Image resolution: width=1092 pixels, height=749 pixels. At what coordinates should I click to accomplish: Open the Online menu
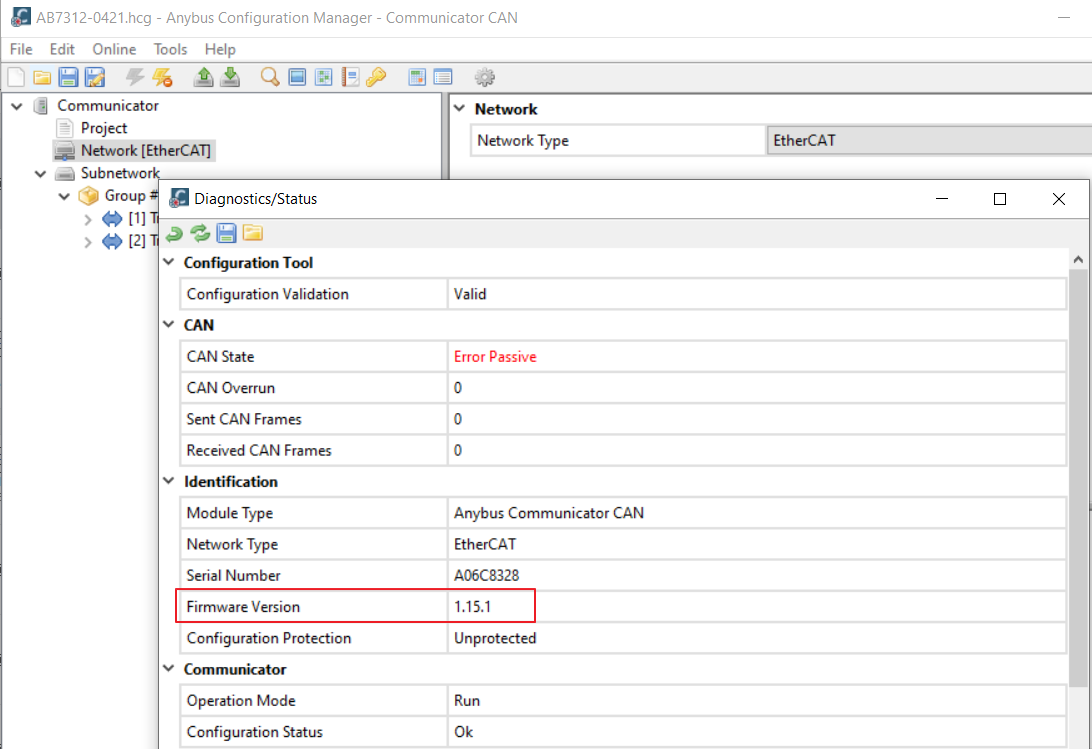[113, 48]
